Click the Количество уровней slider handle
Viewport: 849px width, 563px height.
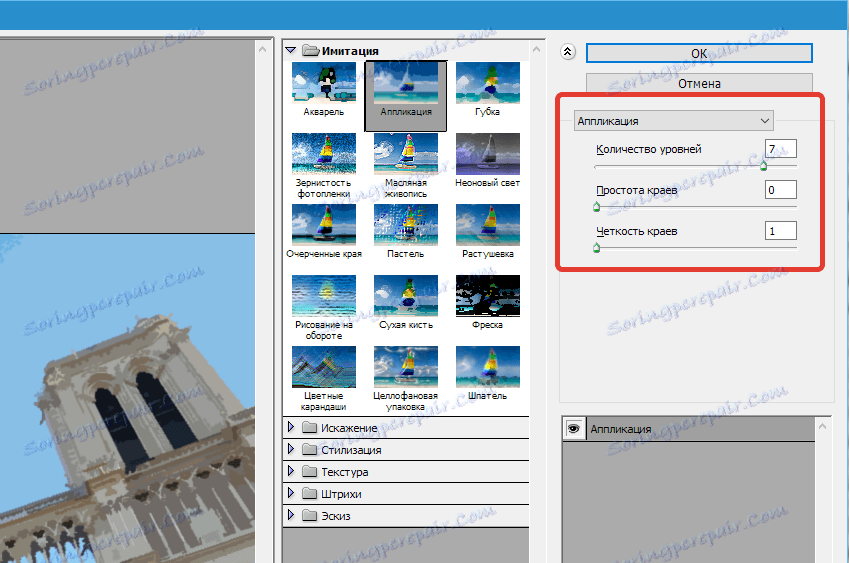(x=763, y=166)
